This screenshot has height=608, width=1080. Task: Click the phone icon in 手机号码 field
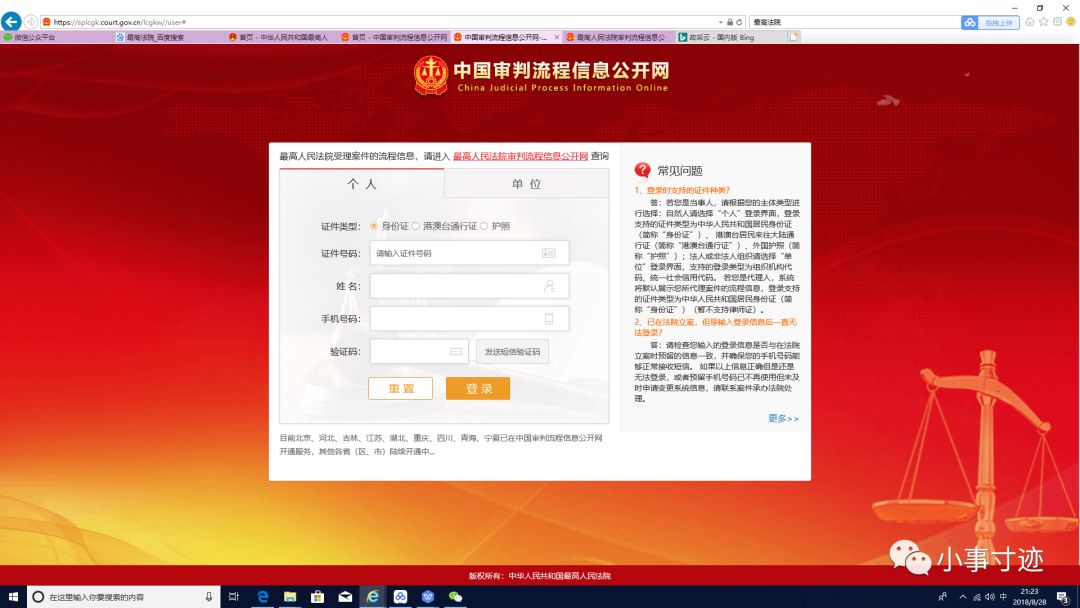point(549,318)
